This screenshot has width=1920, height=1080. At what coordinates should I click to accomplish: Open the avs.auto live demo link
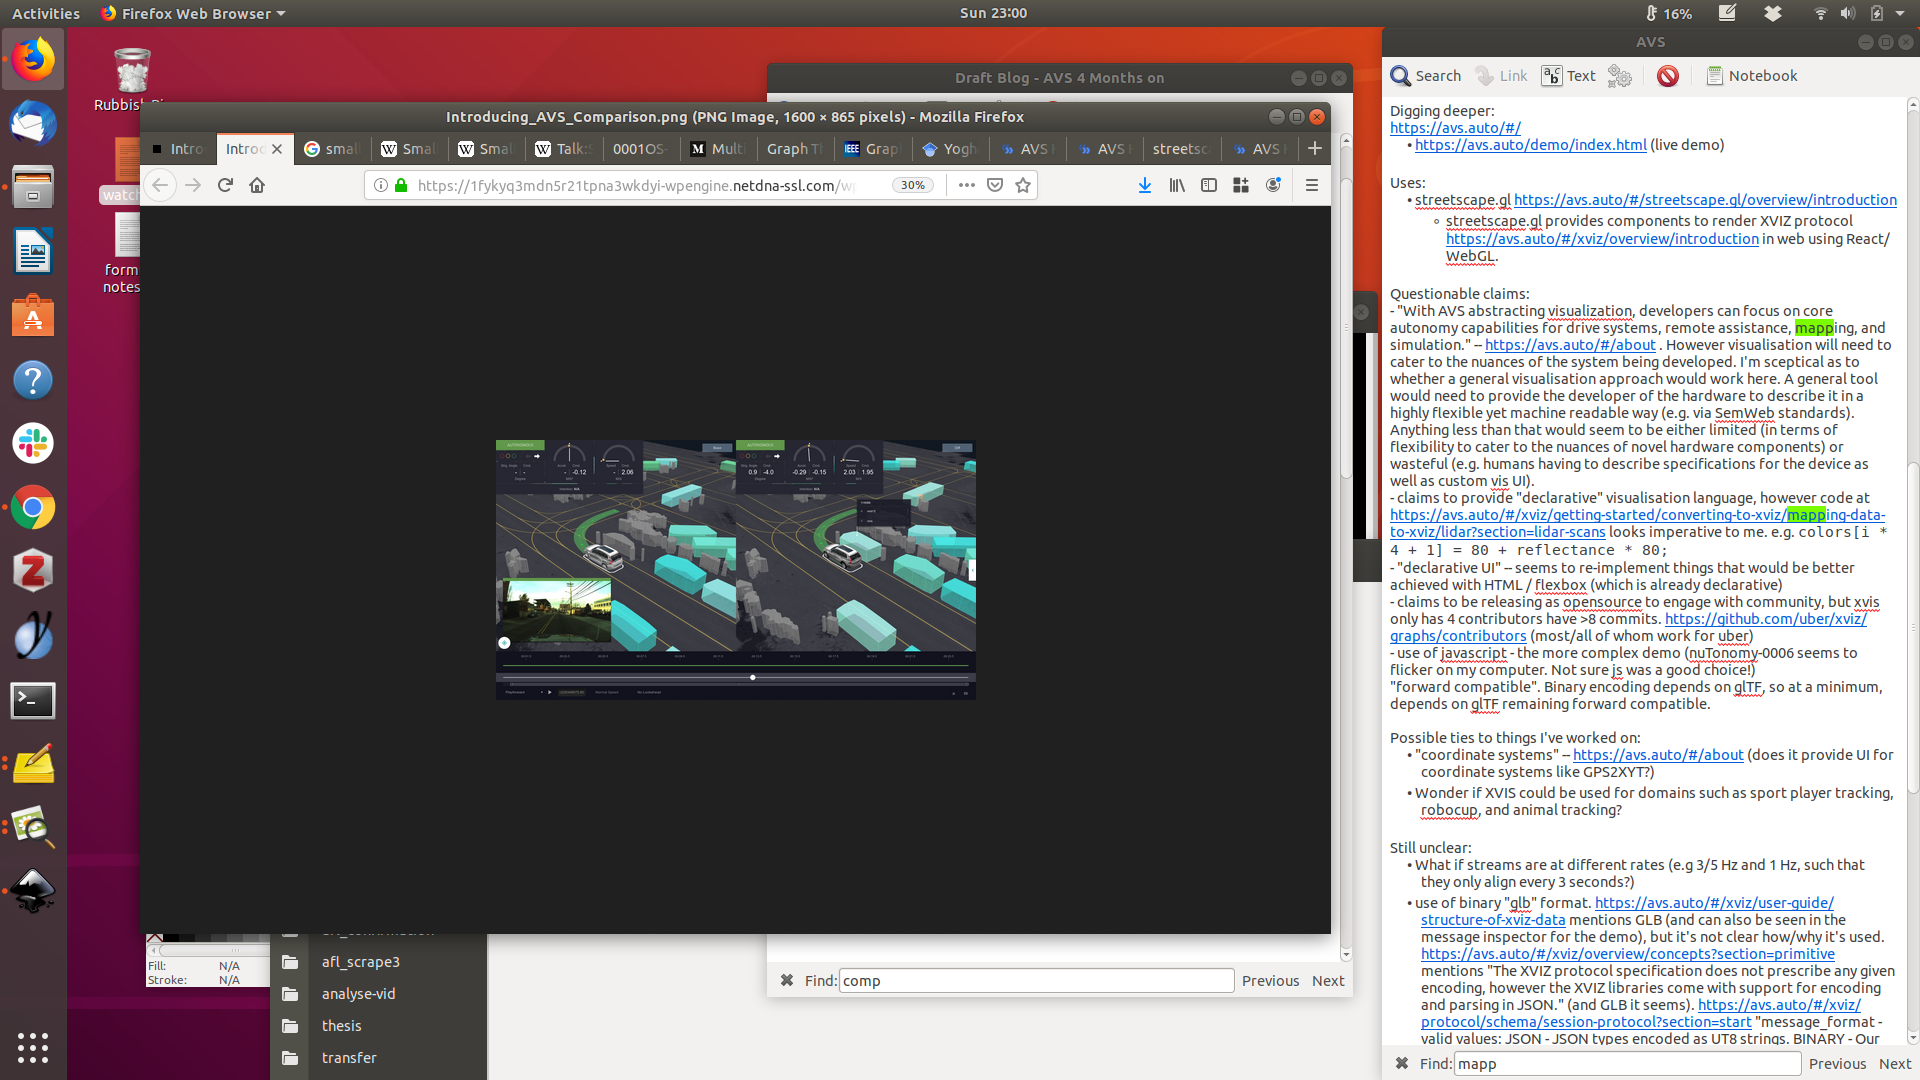(x=1530, y=145)
